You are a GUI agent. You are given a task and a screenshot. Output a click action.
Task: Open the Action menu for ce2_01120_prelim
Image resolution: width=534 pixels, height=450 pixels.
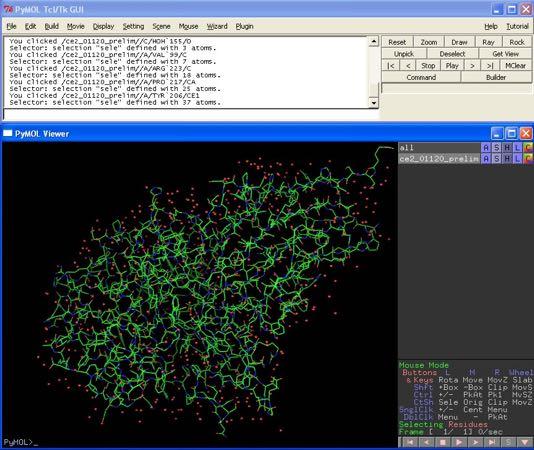[486, 158]
